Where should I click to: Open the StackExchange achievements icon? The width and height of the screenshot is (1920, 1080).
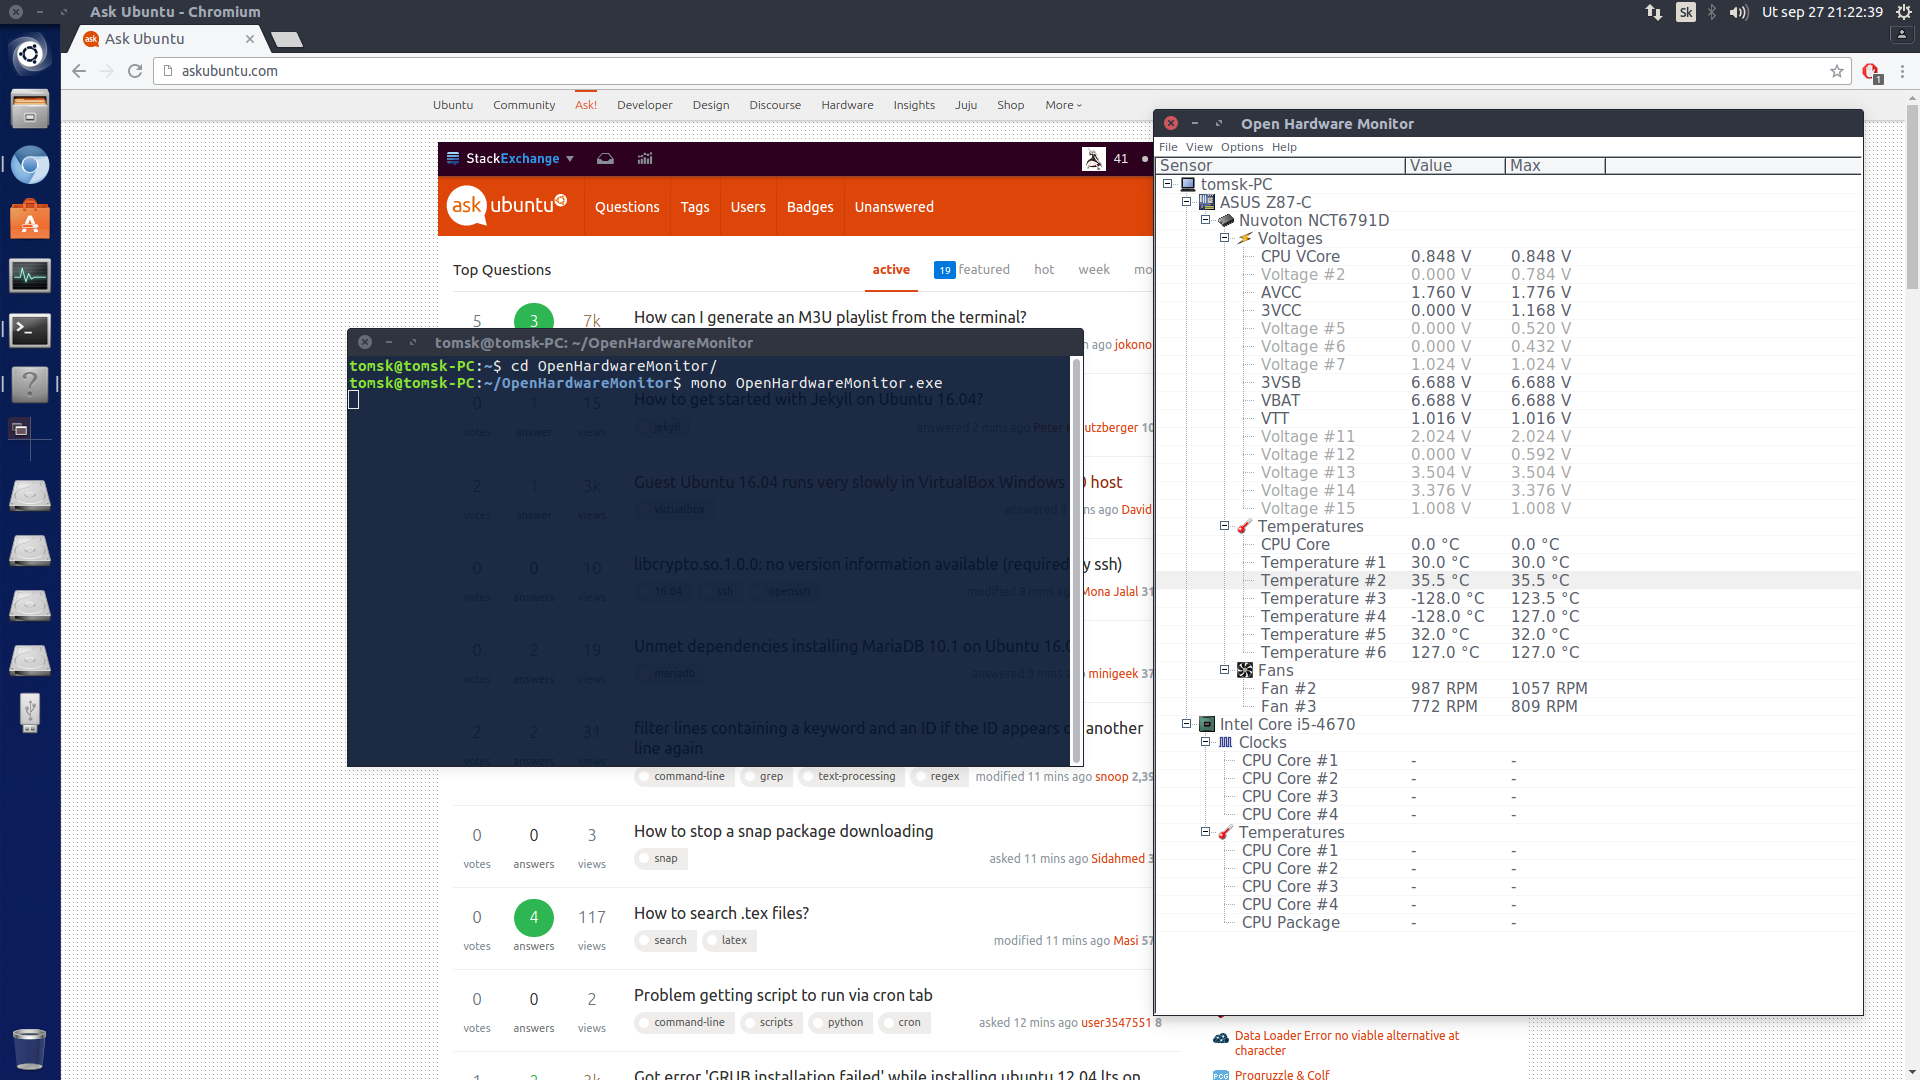pos(645,158)
